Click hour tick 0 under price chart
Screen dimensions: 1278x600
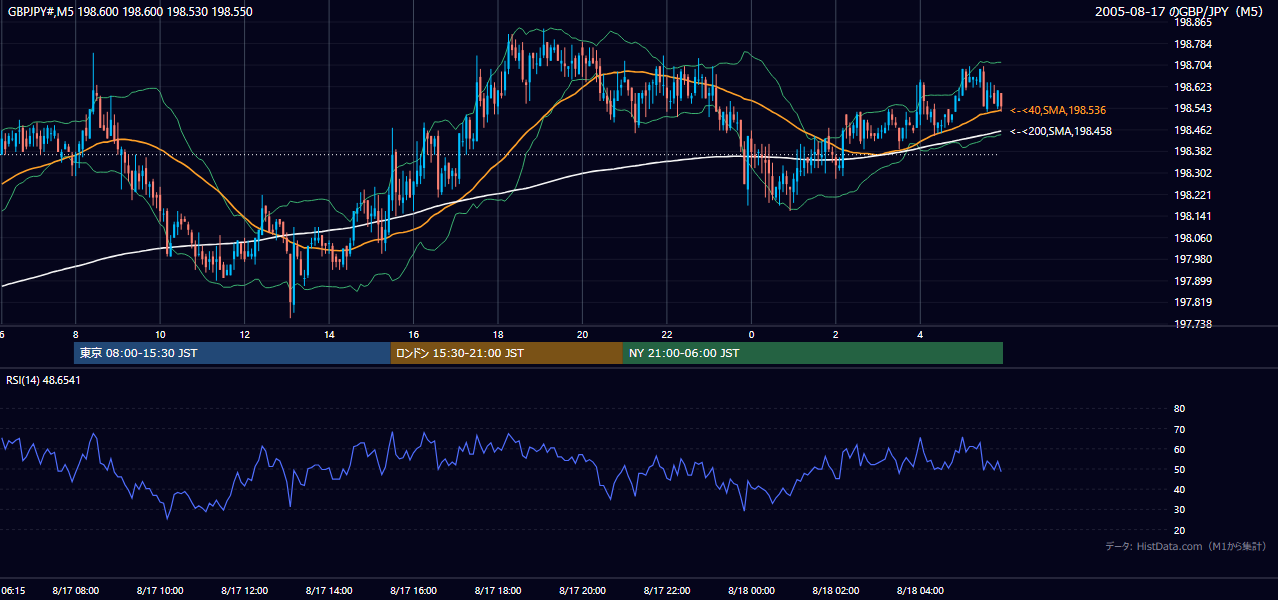coord(751,334)
